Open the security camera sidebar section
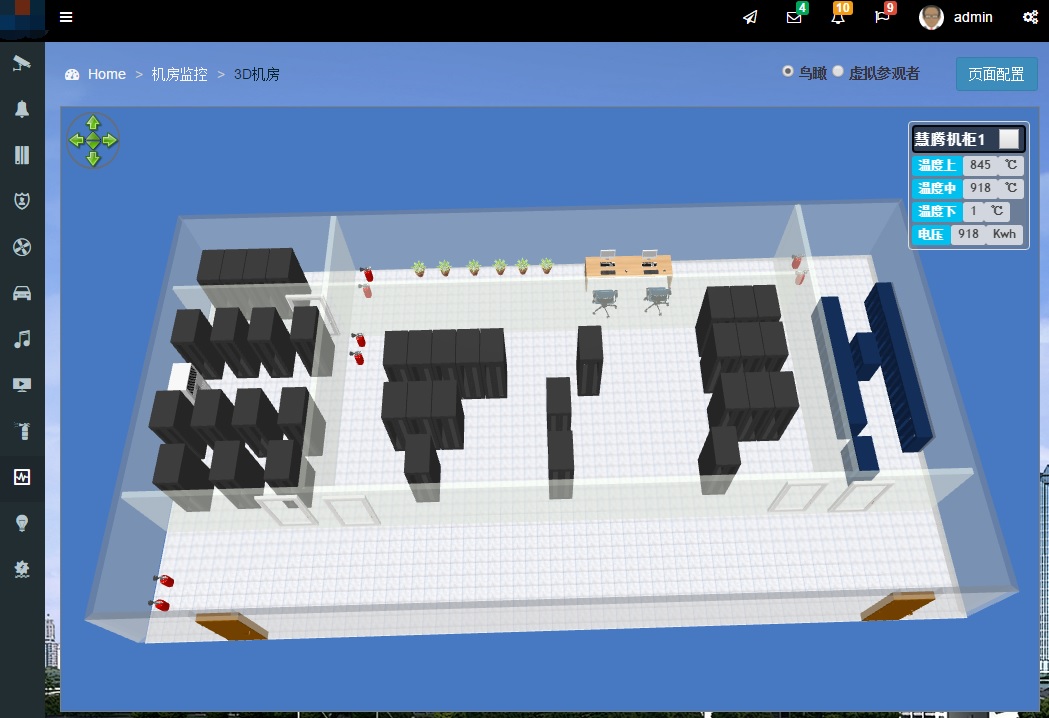The width and height of the screenshot is (1049, 718). (x=22, y=63)
